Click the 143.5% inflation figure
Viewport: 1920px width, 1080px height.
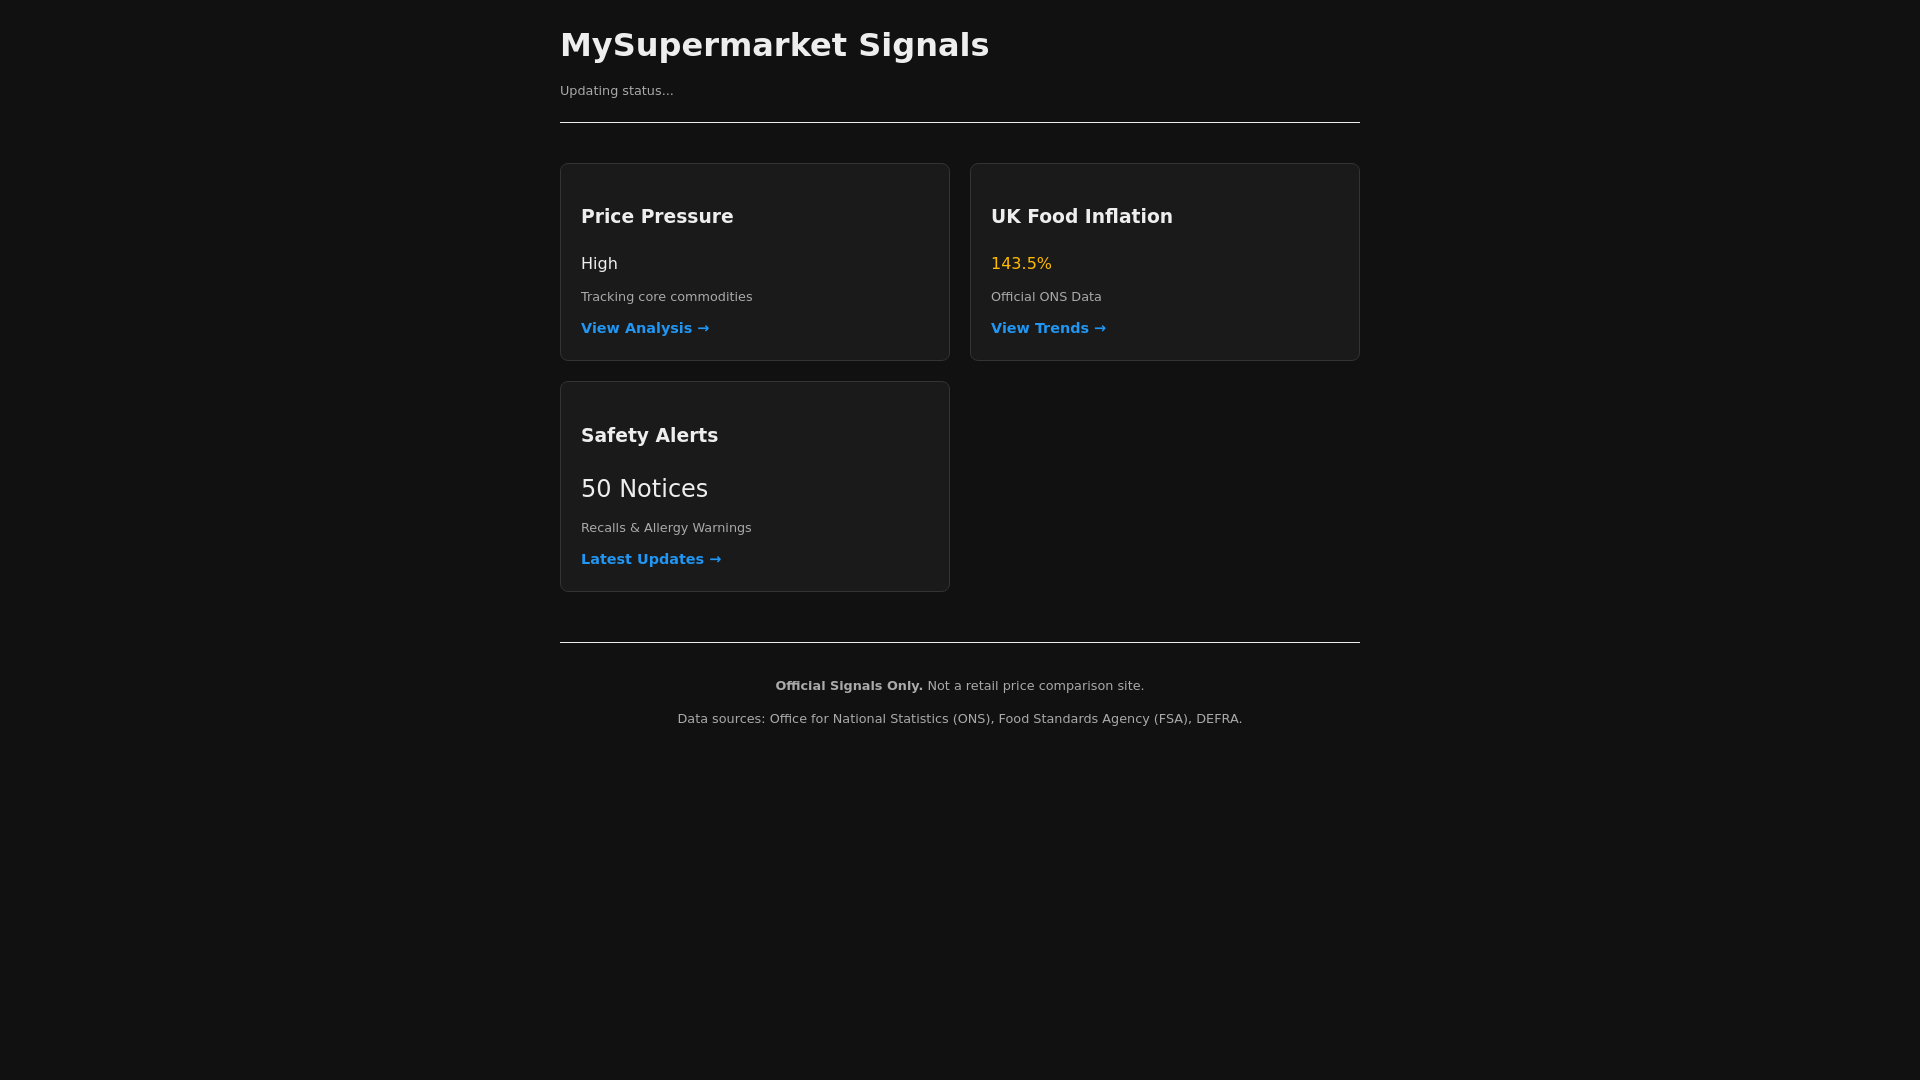[x=1021, y=264]
